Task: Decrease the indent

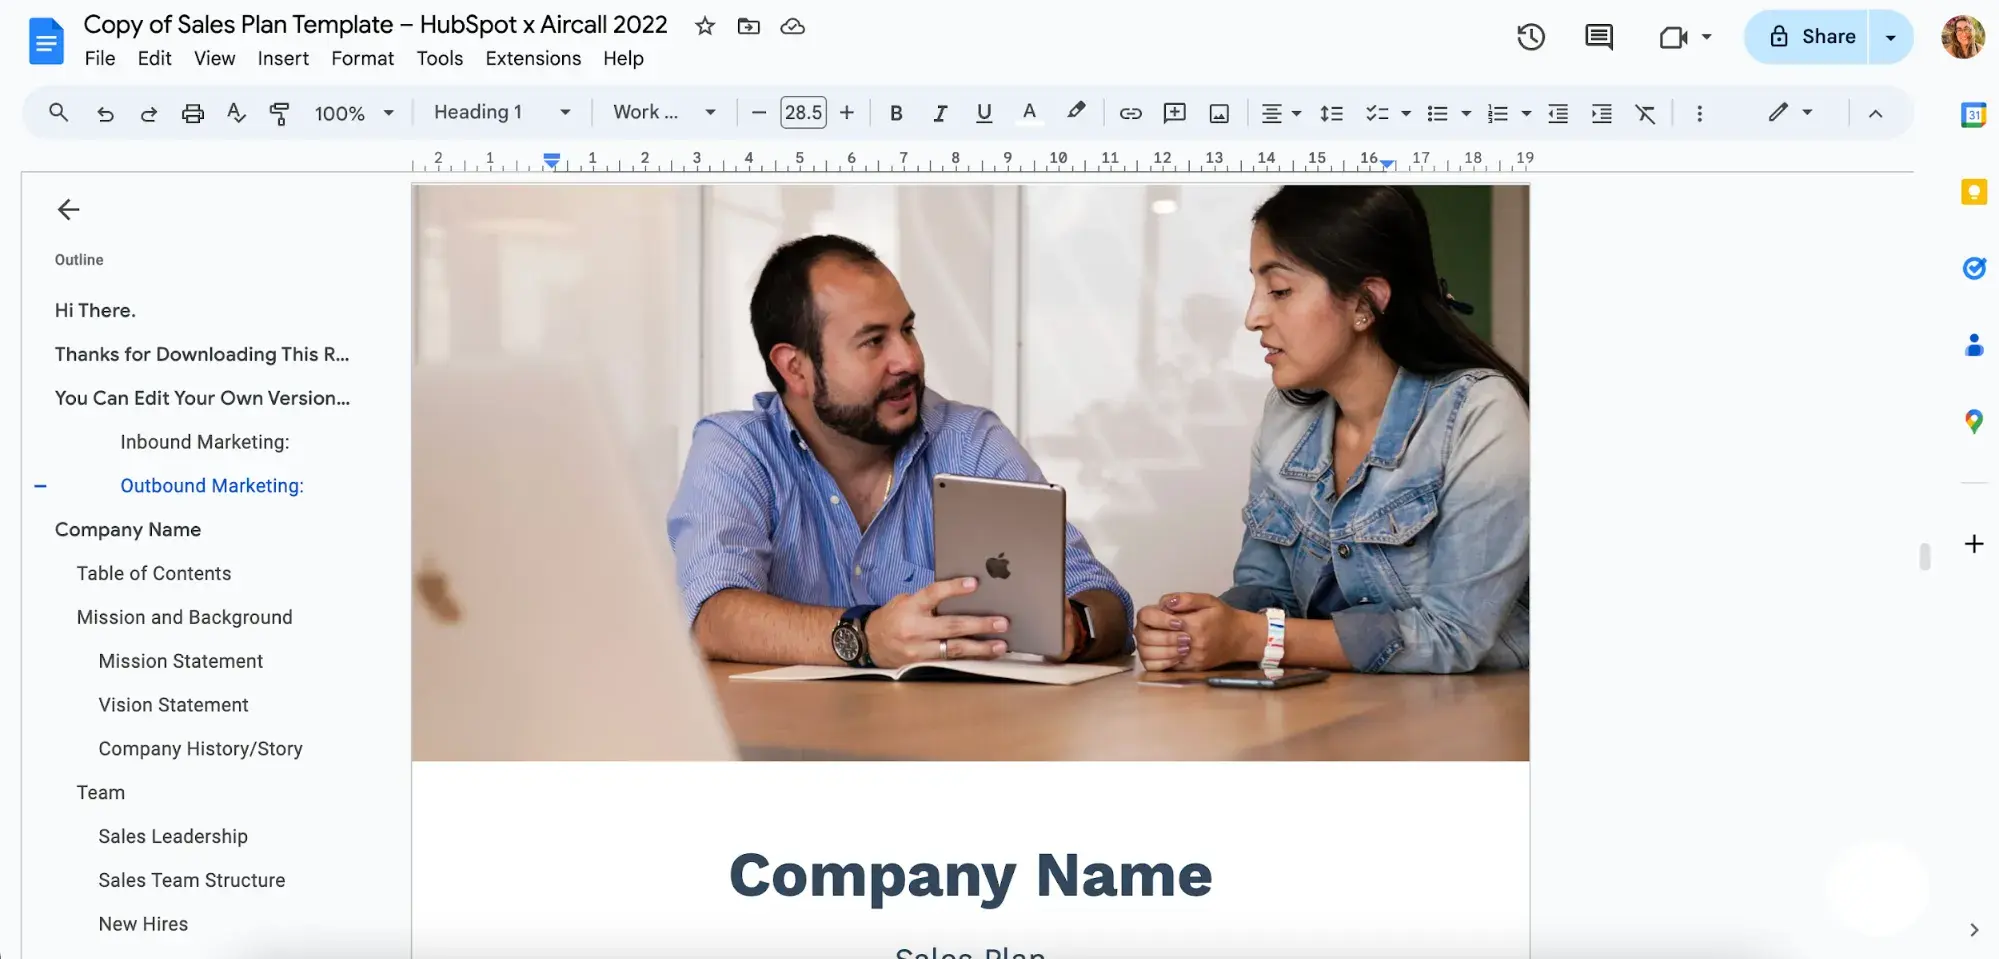Action: [1558, 113]
